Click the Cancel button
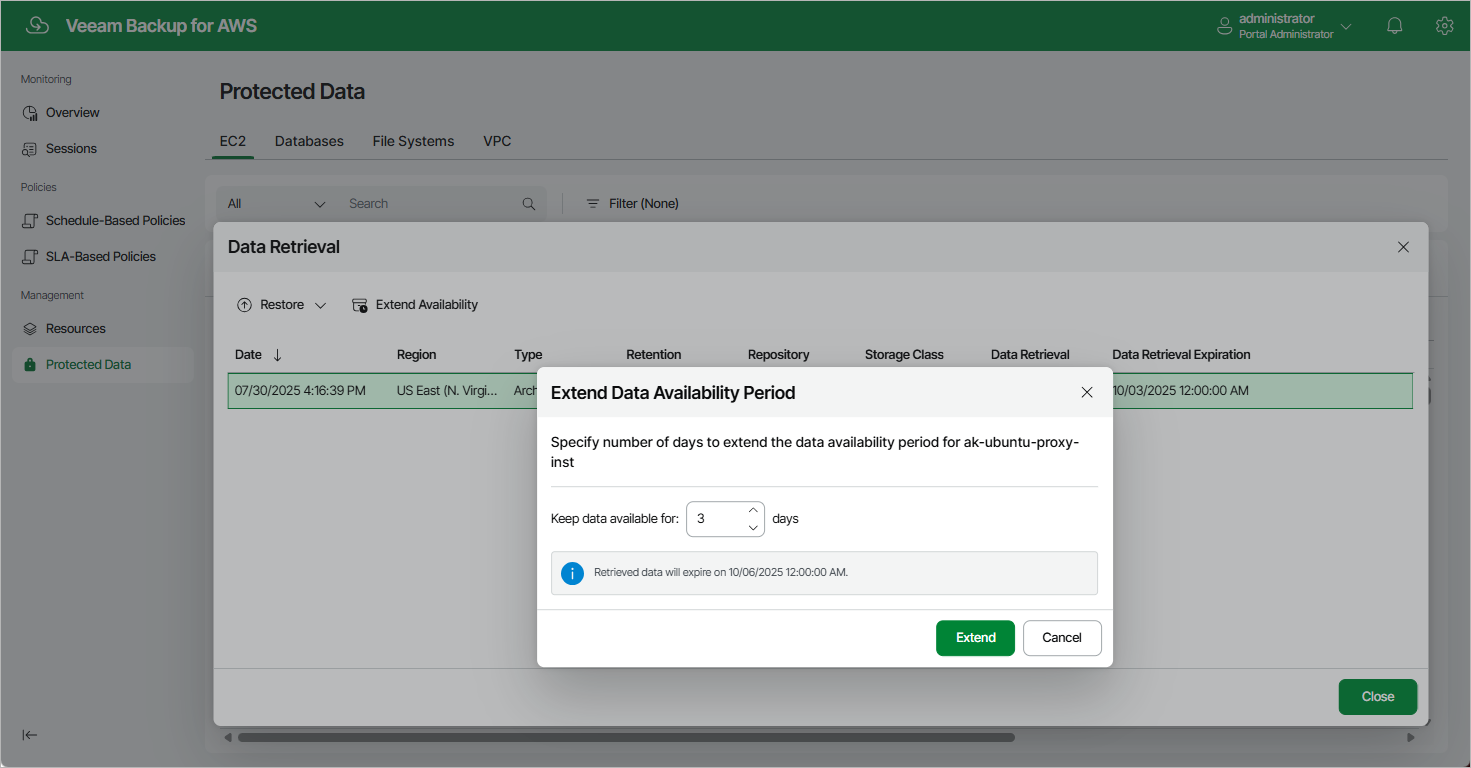The image size is (1471, 768). pos(1062,638)
